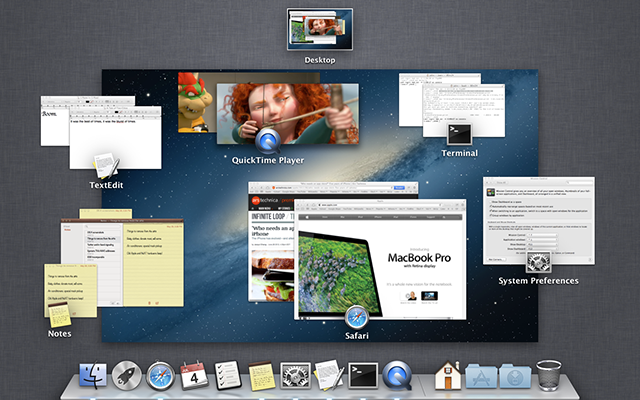Screen dimensions: 640x400
Task: Click 'Terminal' group label
Action: coord(460,153)
